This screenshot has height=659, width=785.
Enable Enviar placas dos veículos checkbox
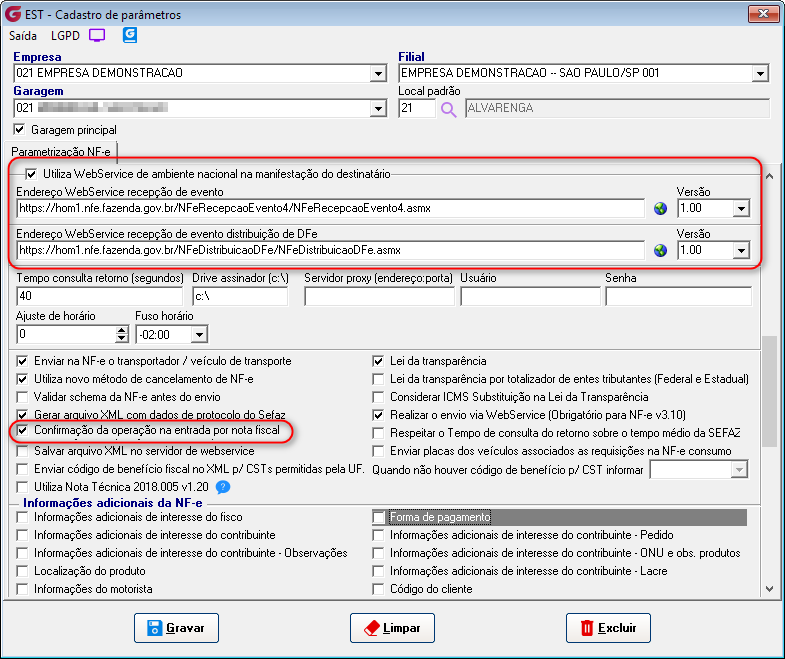pos(378,451)
